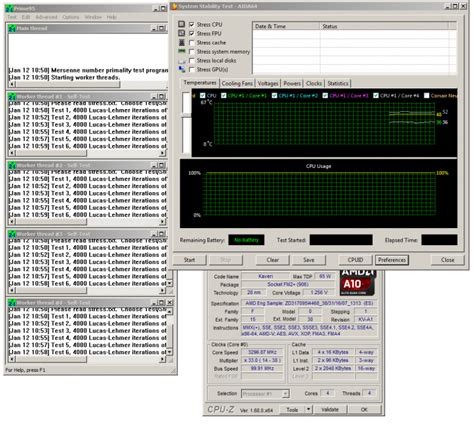Image resolution: width=474 pixels, height=432 pixels.
Task: Toggle the CPU graph checkbox
Action: [202, 96]
